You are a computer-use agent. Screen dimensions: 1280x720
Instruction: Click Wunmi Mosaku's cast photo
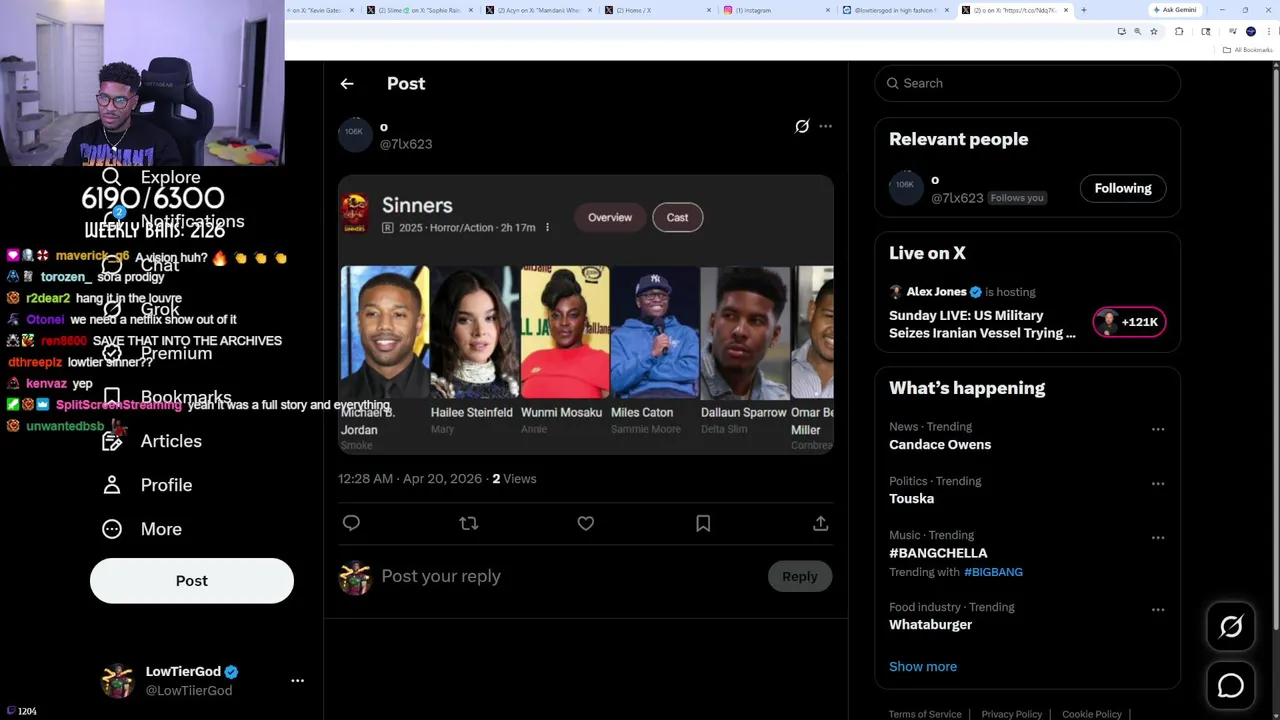tap(565, 333)
